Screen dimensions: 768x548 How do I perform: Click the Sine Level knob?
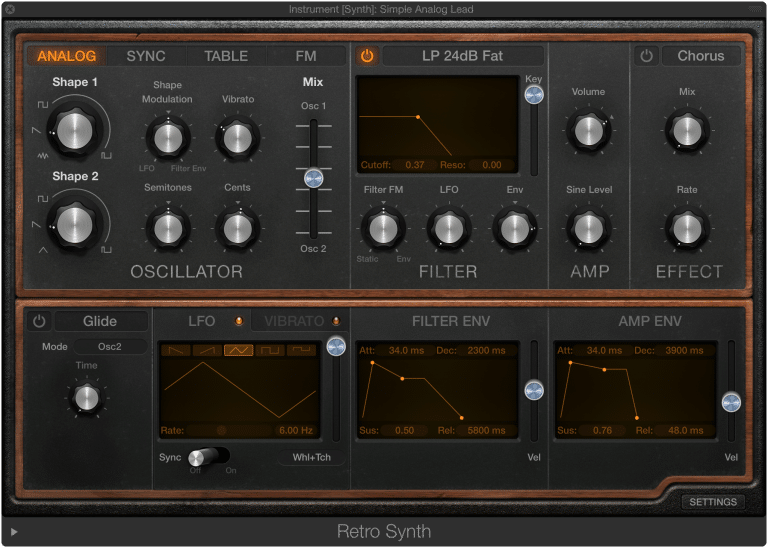(x=588, y=229)
